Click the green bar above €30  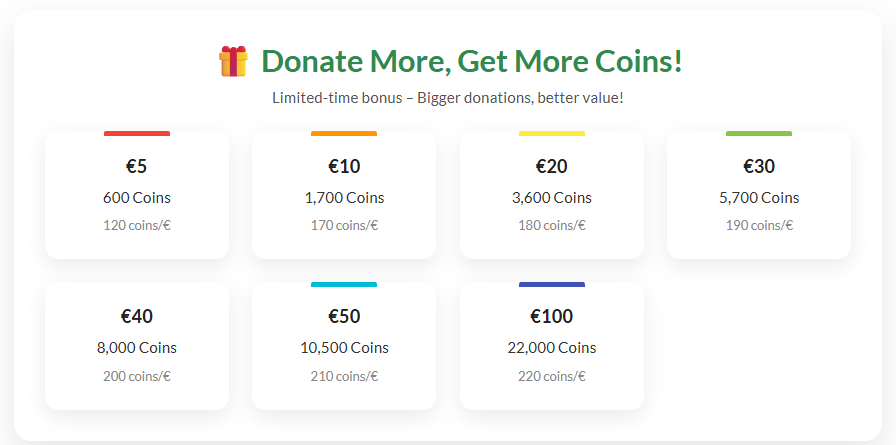click(759, 133)
